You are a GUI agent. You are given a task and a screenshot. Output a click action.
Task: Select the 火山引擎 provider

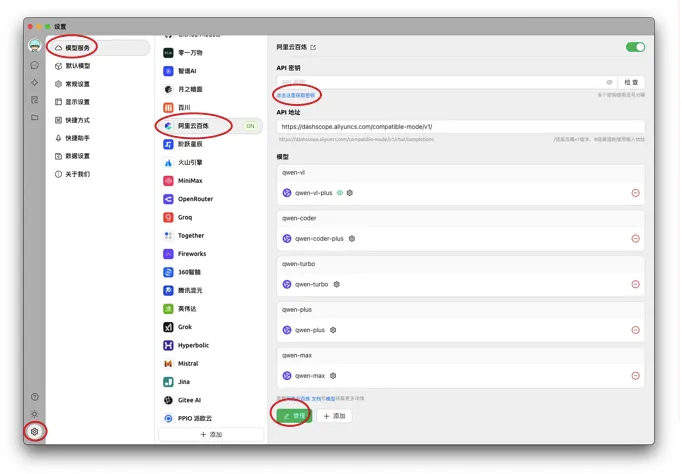tap(211, 162)
